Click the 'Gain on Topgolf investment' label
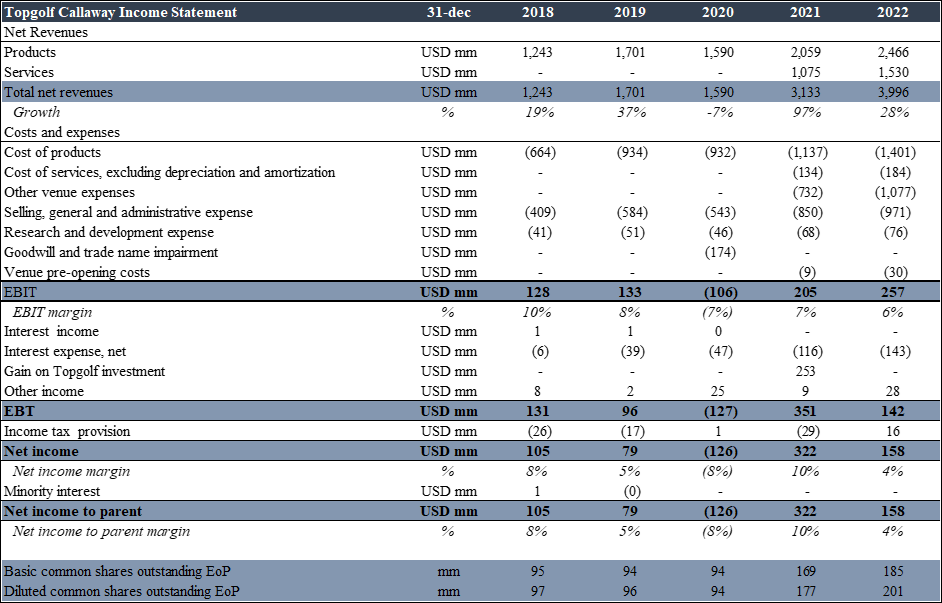Screen dimensions: 942x603 (x=85, y=371)
